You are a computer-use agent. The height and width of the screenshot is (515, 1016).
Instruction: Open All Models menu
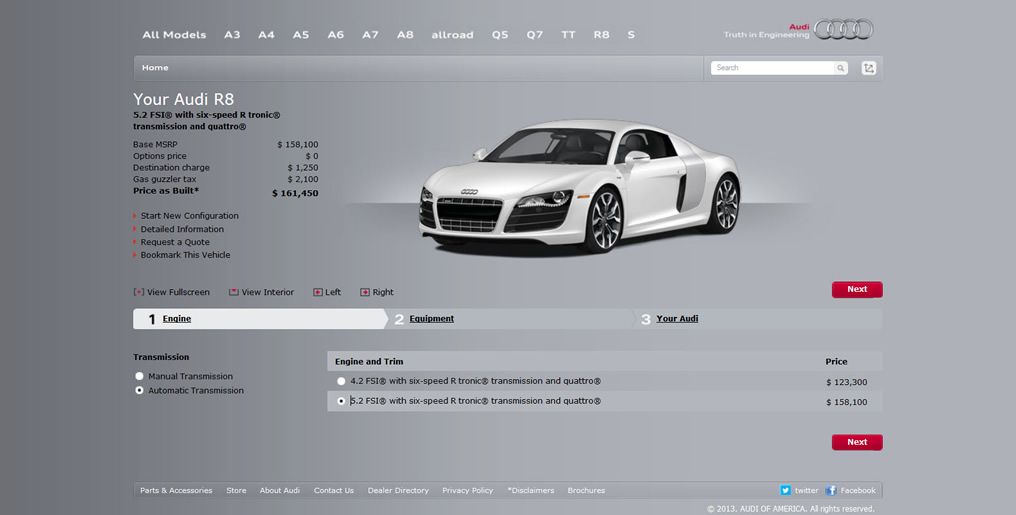tap(174, 35)
